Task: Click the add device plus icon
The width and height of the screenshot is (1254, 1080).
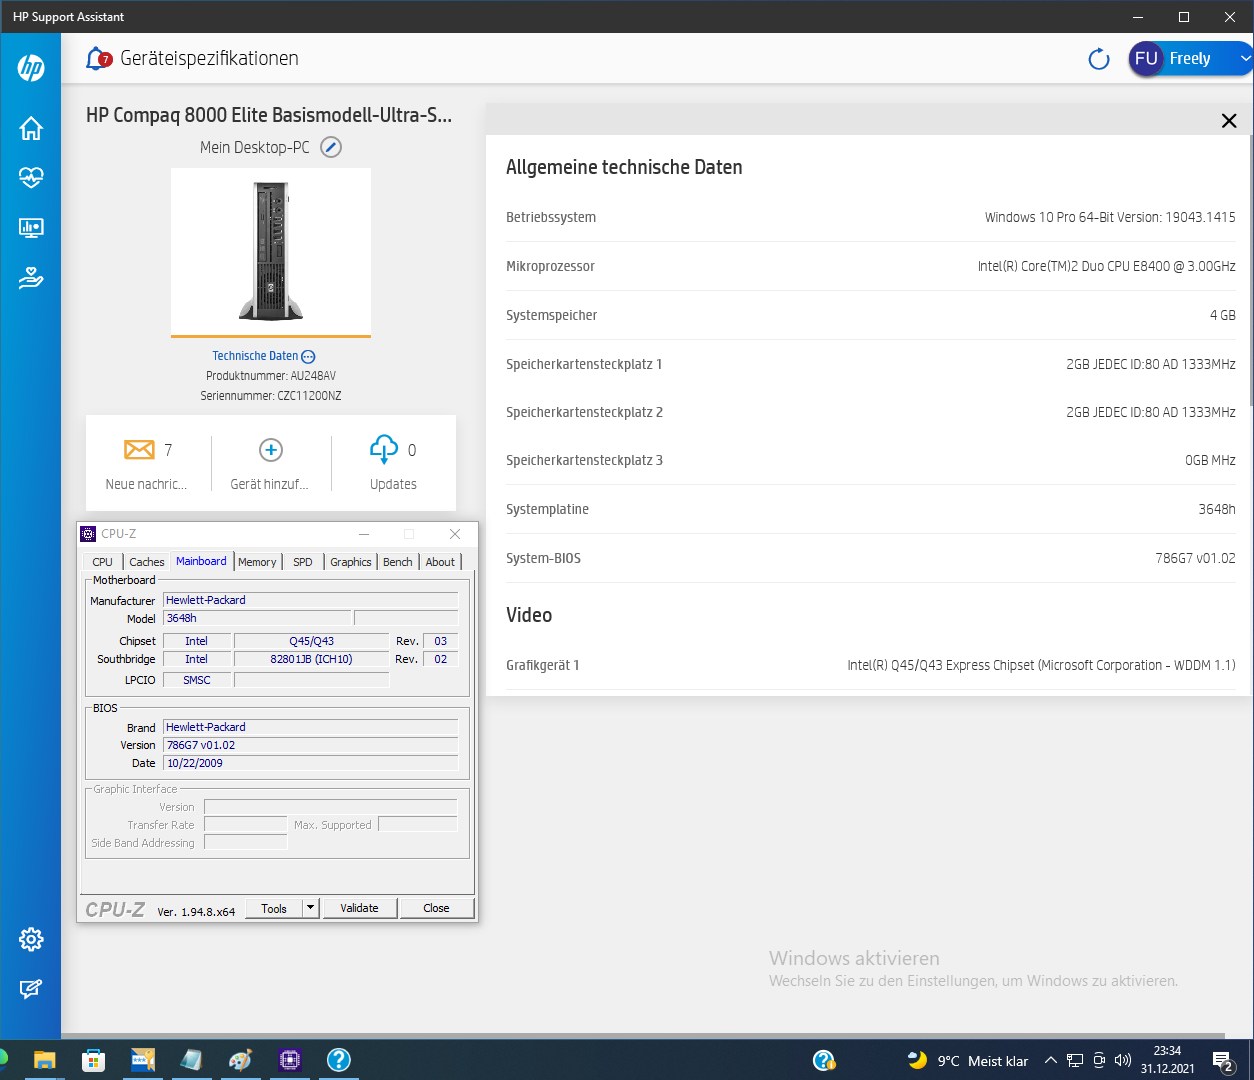Action: click(271, 450)
